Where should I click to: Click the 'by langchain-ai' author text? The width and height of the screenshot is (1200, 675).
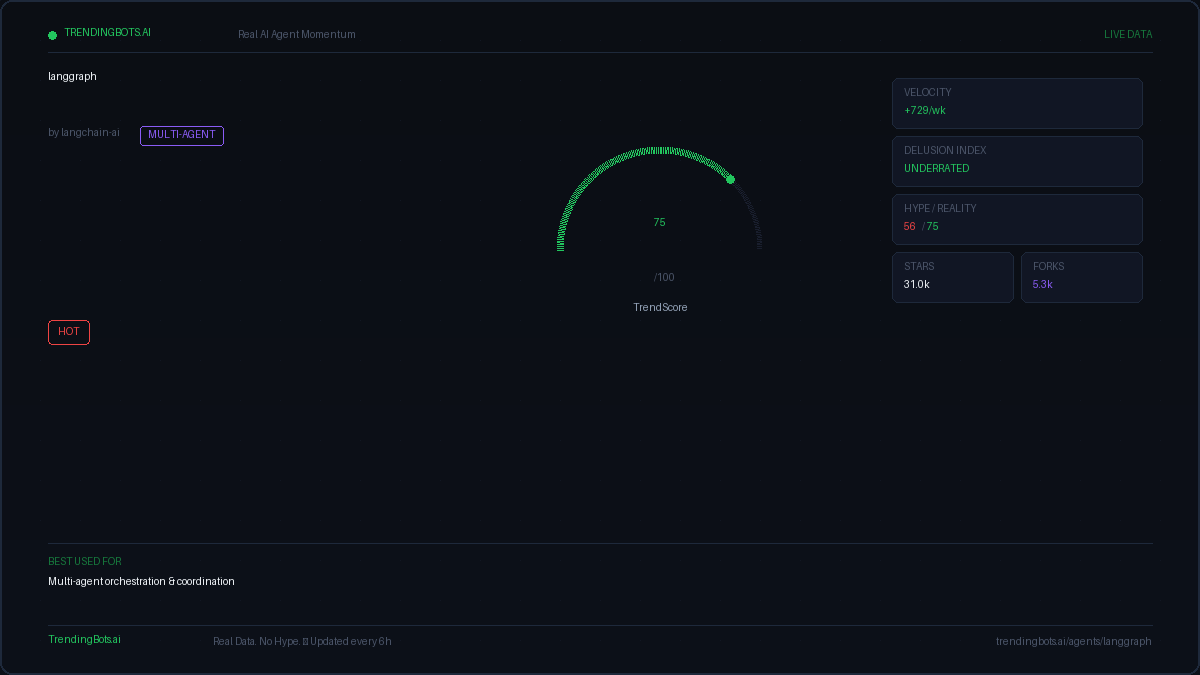(84, 132)
